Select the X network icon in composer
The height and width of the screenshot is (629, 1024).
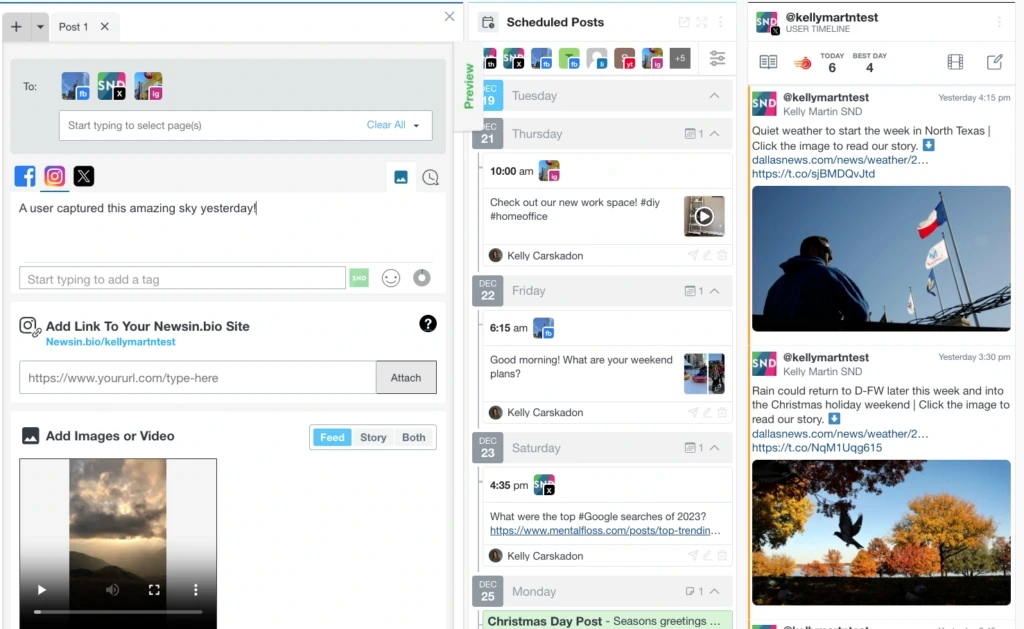tap(84, 177)
